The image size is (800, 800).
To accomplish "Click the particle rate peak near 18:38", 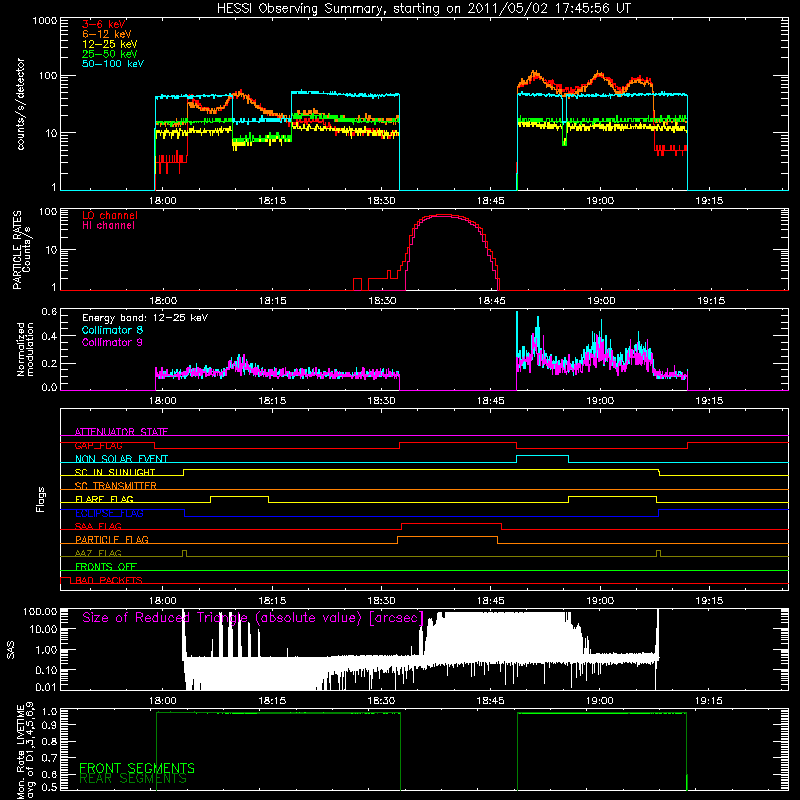I will click(444, 215).
